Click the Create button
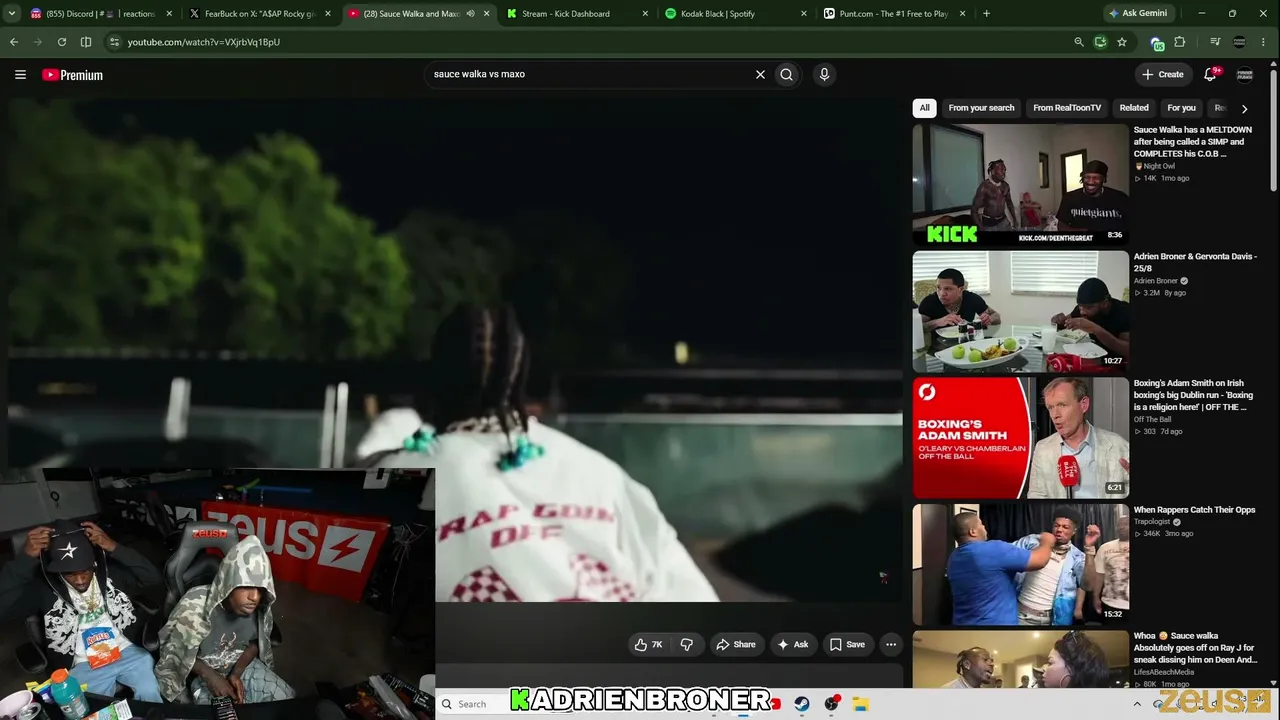This screenshot has height=720, width=1280. (x=1163, y=74)
